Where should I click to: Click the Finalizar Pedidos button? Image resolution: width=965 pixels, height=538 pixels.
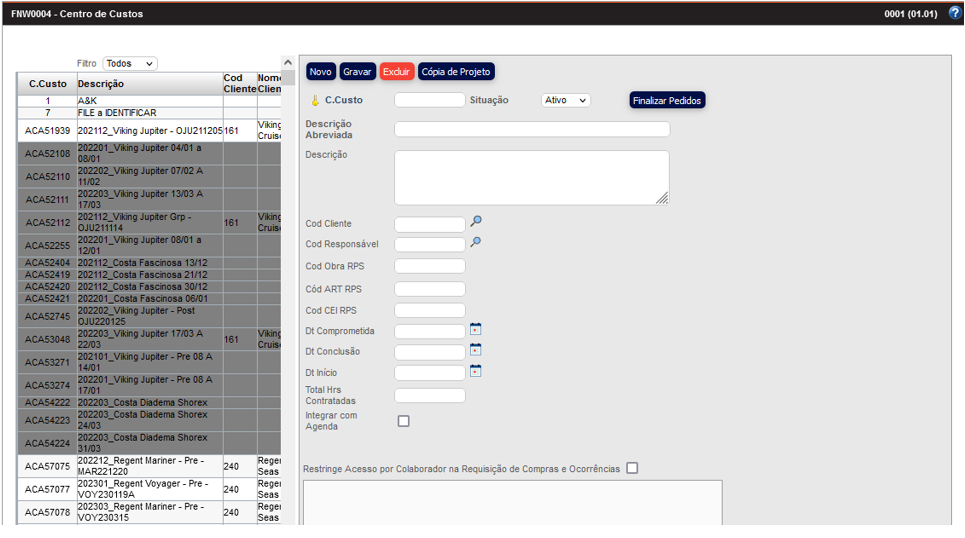(667, 100)
